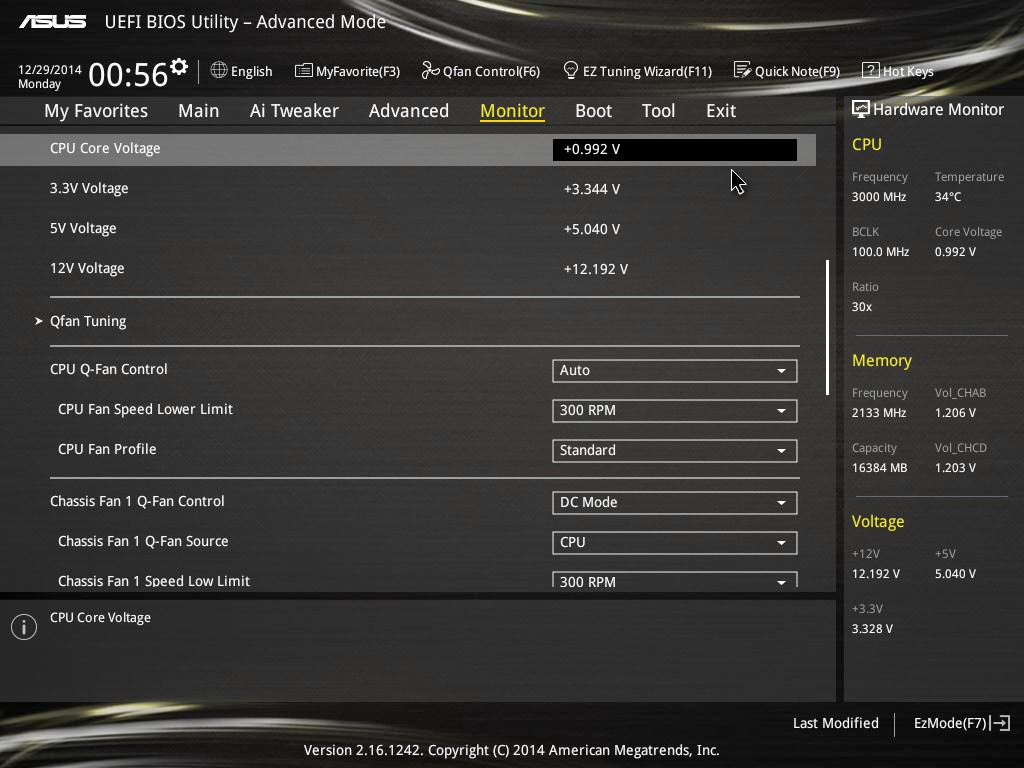Click the info icon in help panel
Screen dimensions: 1024x768
pyautogui.click(x=24, y=627)
